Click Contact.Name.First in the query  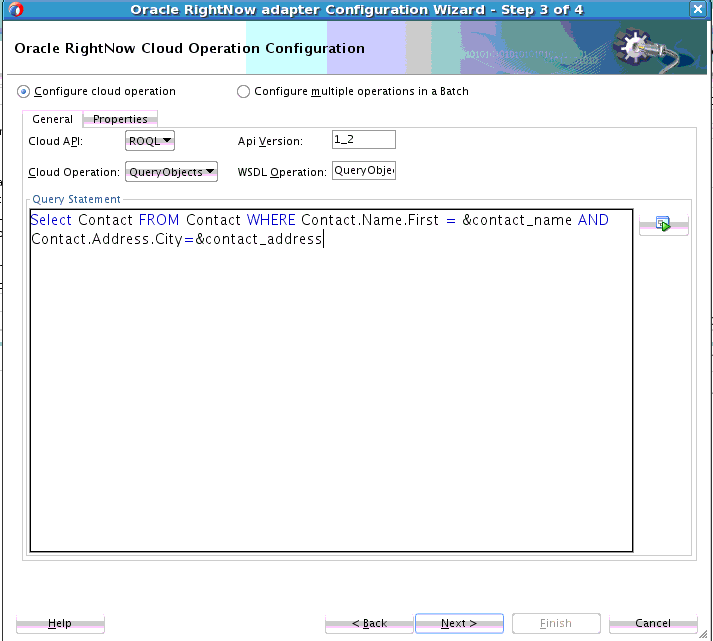(x=370, y=220)
